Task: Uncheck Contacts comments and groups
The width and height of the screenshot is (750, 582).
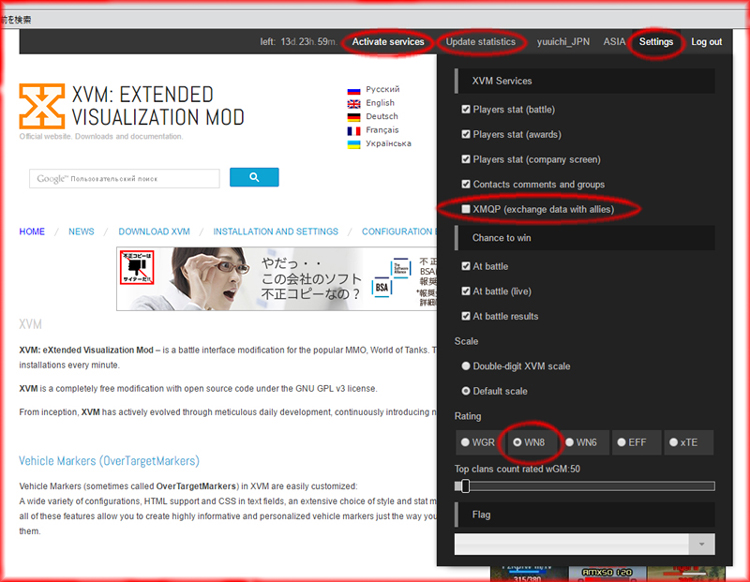Action: click(466, 184)
